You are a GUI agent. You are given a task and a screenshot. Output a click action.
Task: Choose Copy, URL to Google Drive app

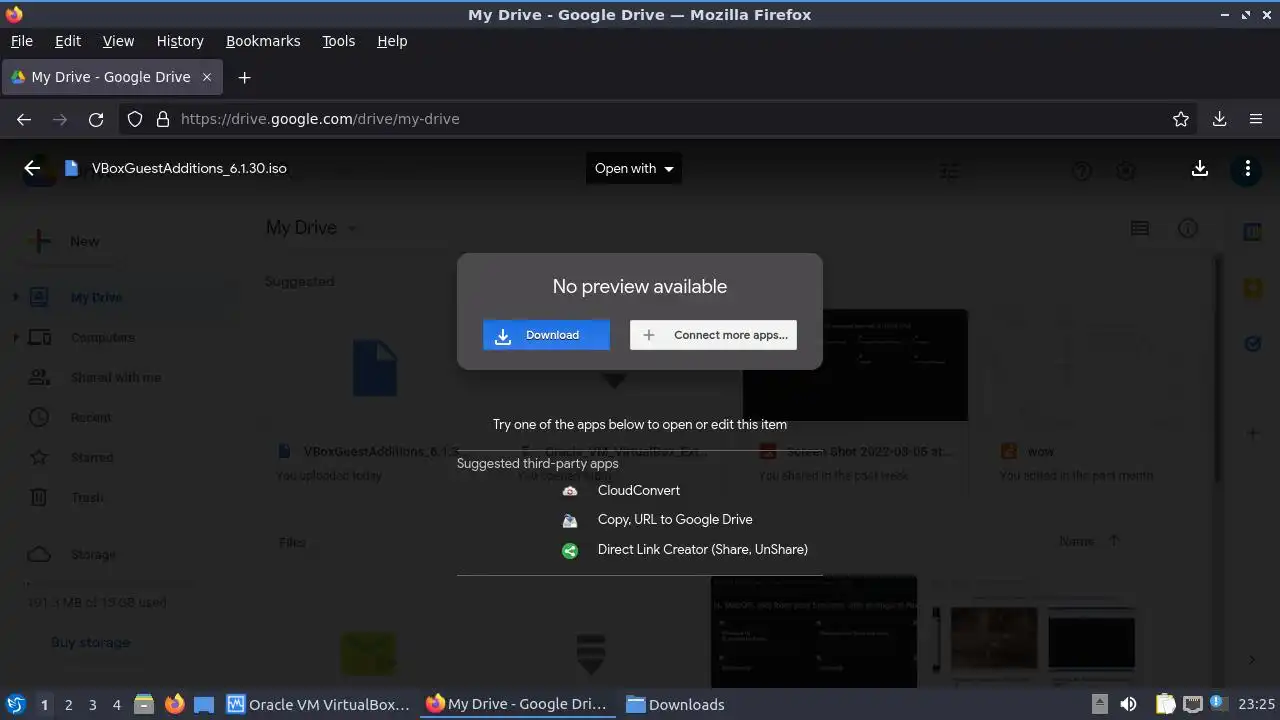(x=675, y=519)
